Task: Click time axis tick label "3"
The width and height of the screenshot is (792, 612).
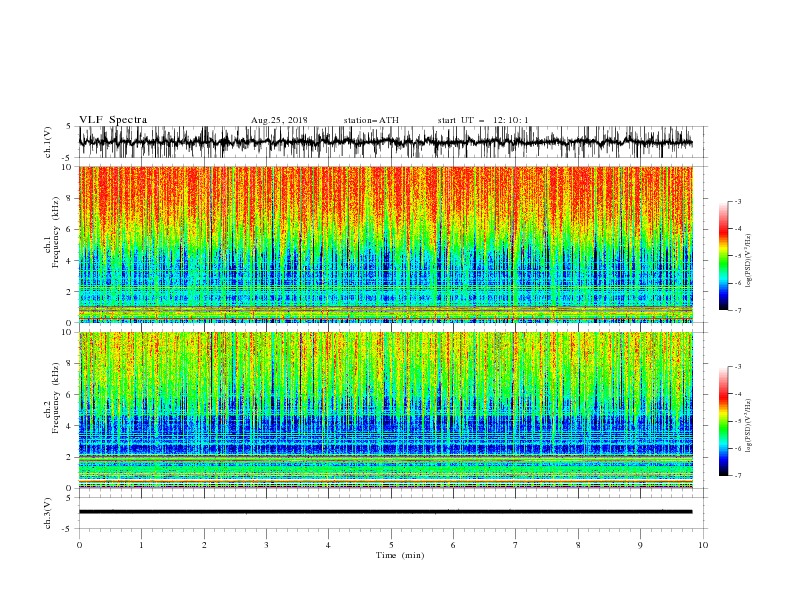Action: pyautogui.click(x=266, y=545)
